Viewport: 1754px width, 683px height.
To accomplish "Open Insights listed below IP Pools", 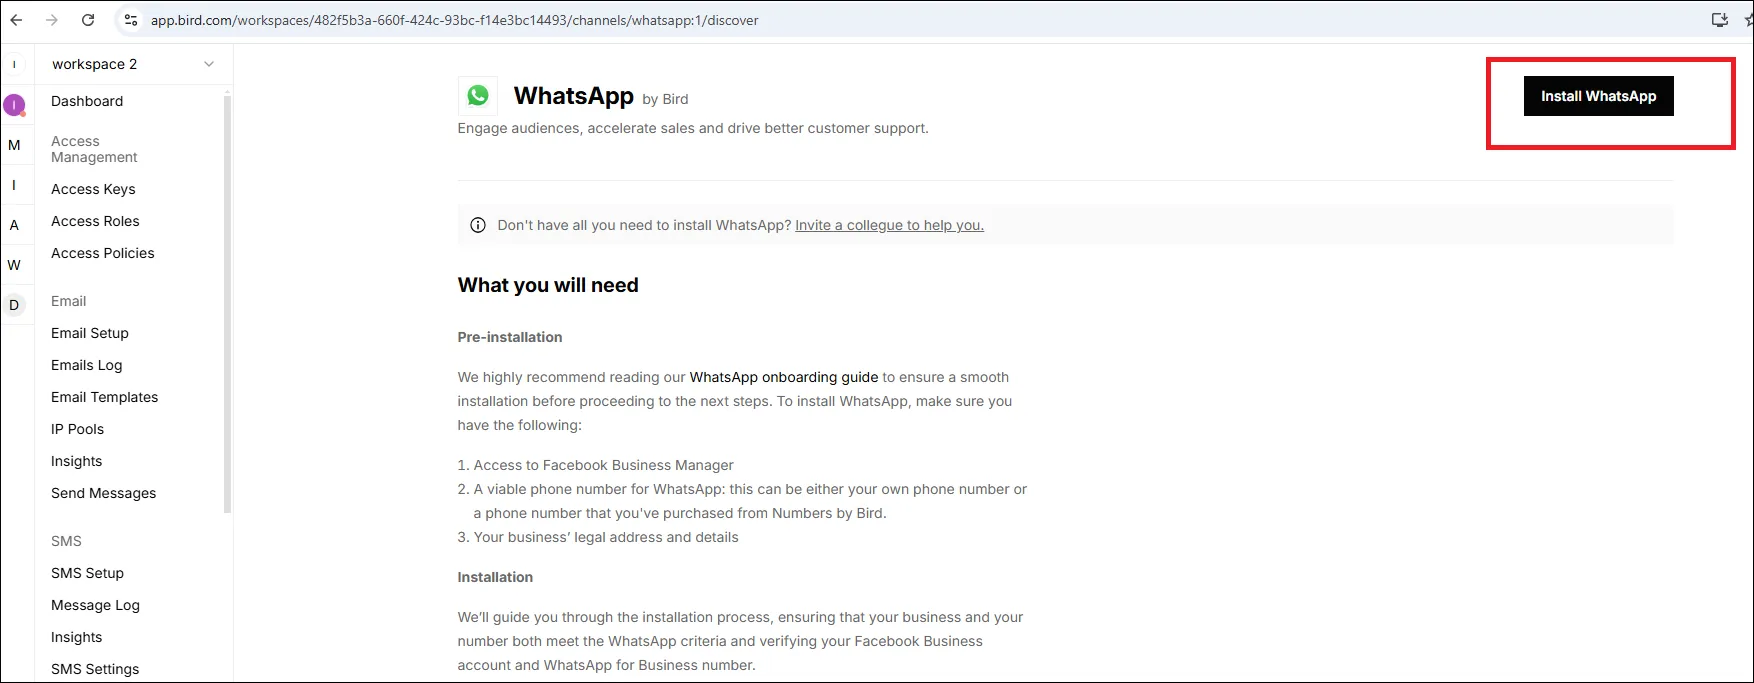I will 77,461.
